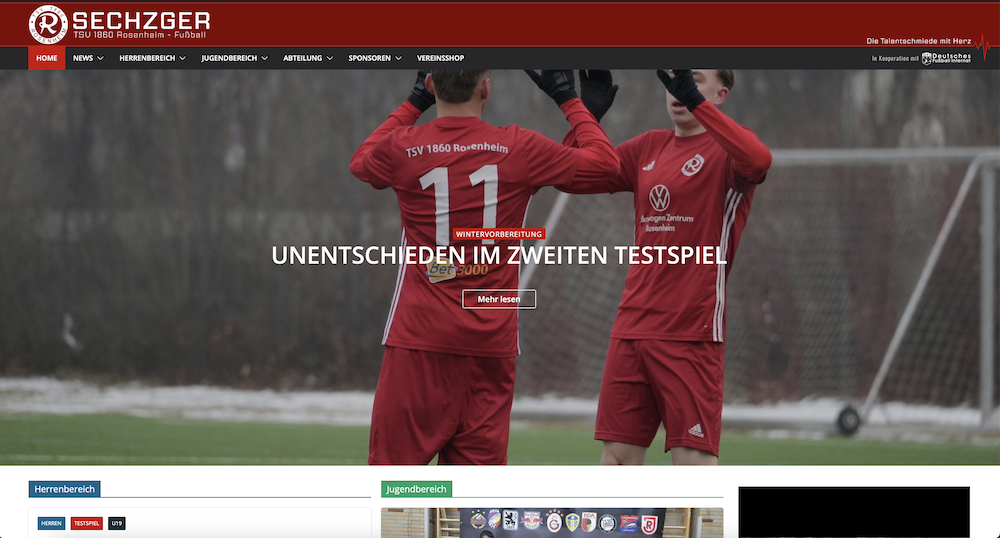This screenshot has width=1000, height=538.
Task: Open the HERRENBEREICH menu
Action: [147, 58]
